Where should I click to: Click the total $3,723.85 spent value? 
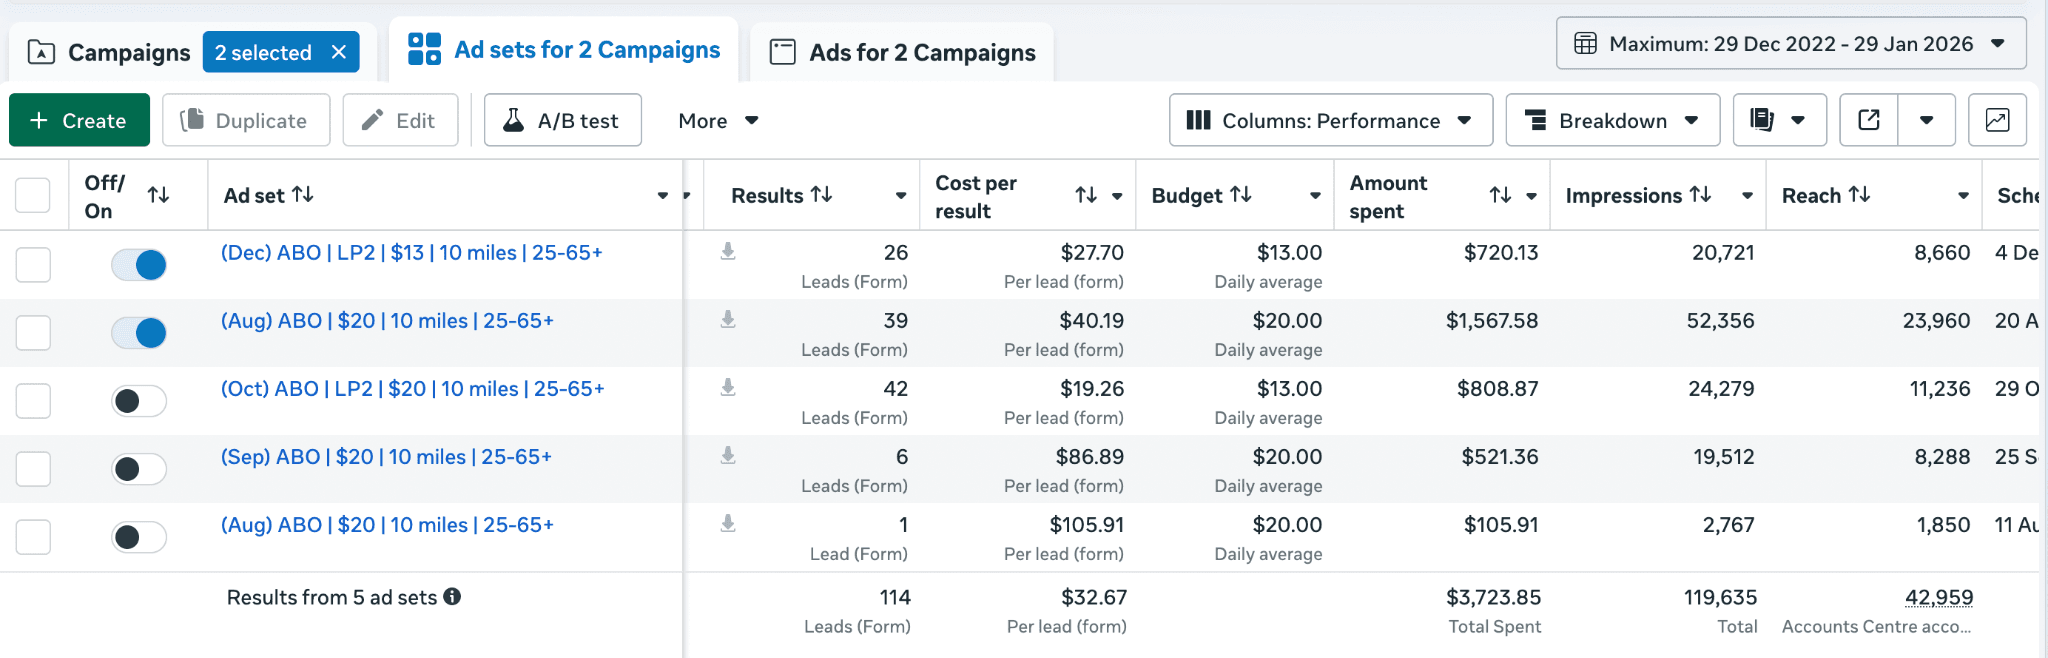(x=1494, y=597)
